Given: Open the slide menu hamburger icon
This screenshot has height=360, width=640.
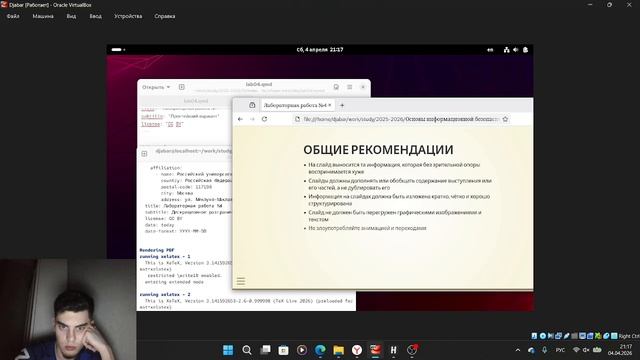Looking at the screenshot, I should tap(241, 281).
